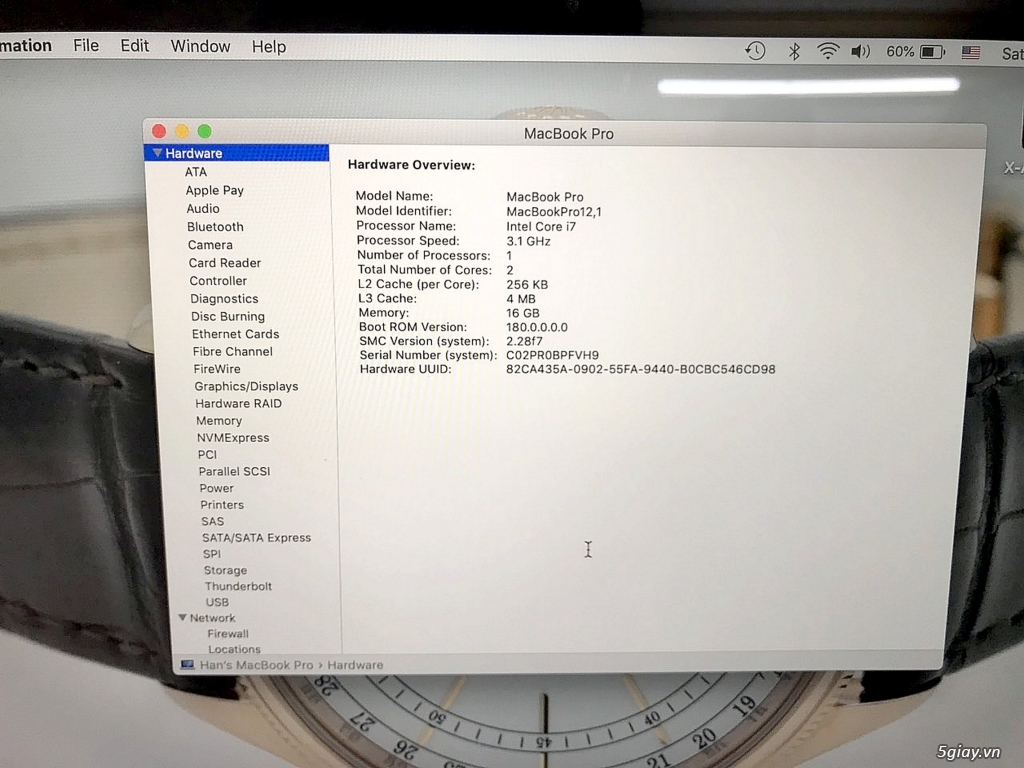1024x768 pixels.
Task: Select Graphics/Displays in the sidebar
Action: [x=246, y=386]
